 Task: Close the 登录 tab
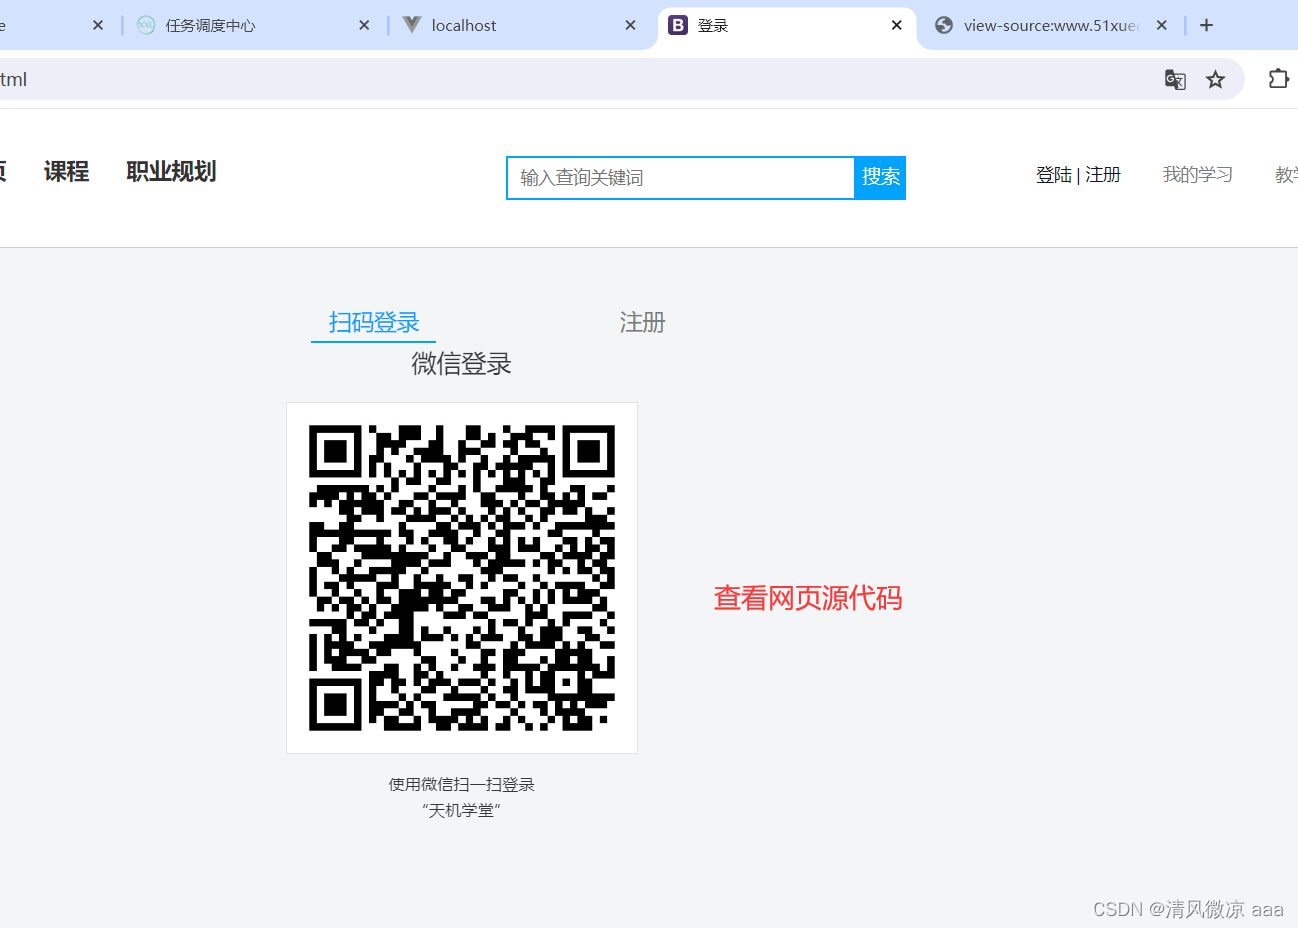click(897, 25)
